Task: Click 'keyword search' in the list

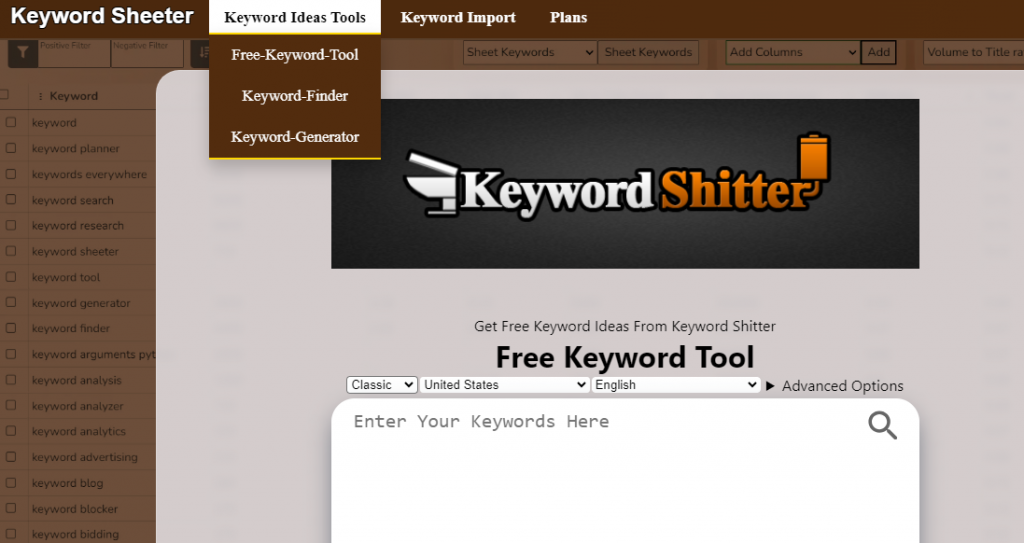Action: [72, 200]
